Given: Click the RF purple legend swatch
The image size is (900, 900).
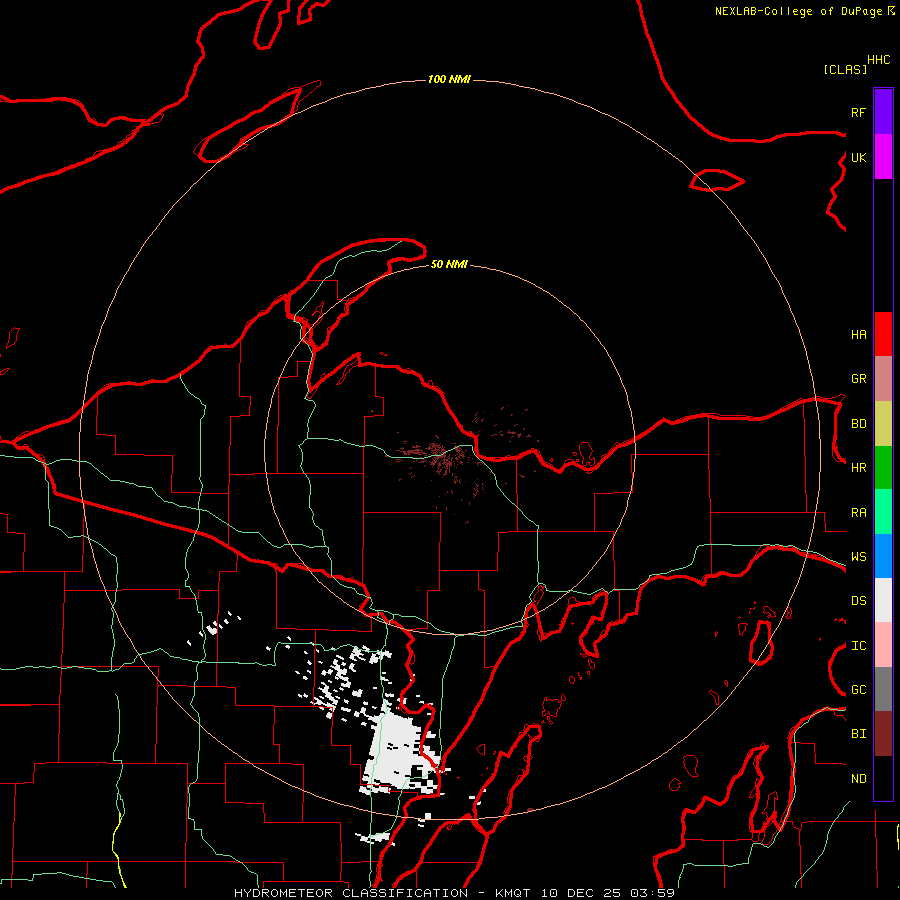Looking at the screenshot, I should coord(883,112).
